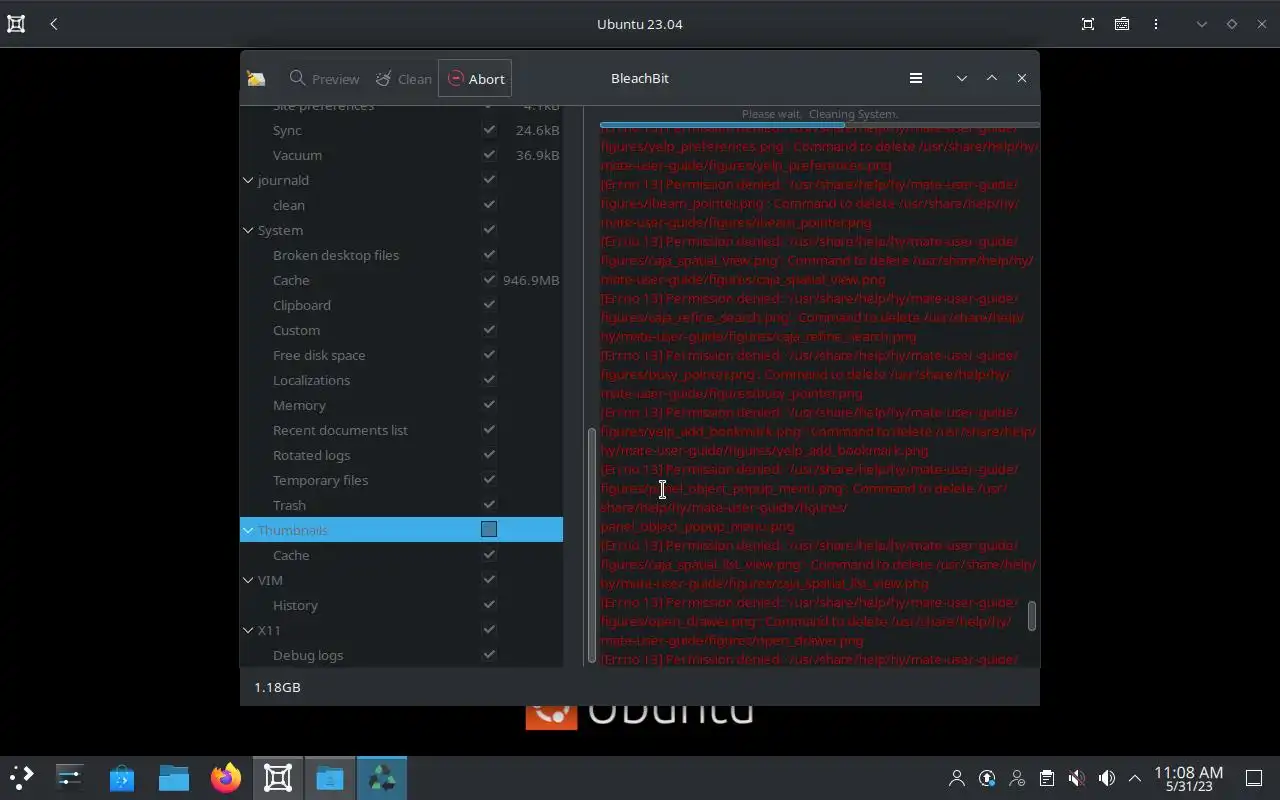Open the volume speaker tray icon
The width and height of the screenshot is (1280, 800).
click(1107, 778)
